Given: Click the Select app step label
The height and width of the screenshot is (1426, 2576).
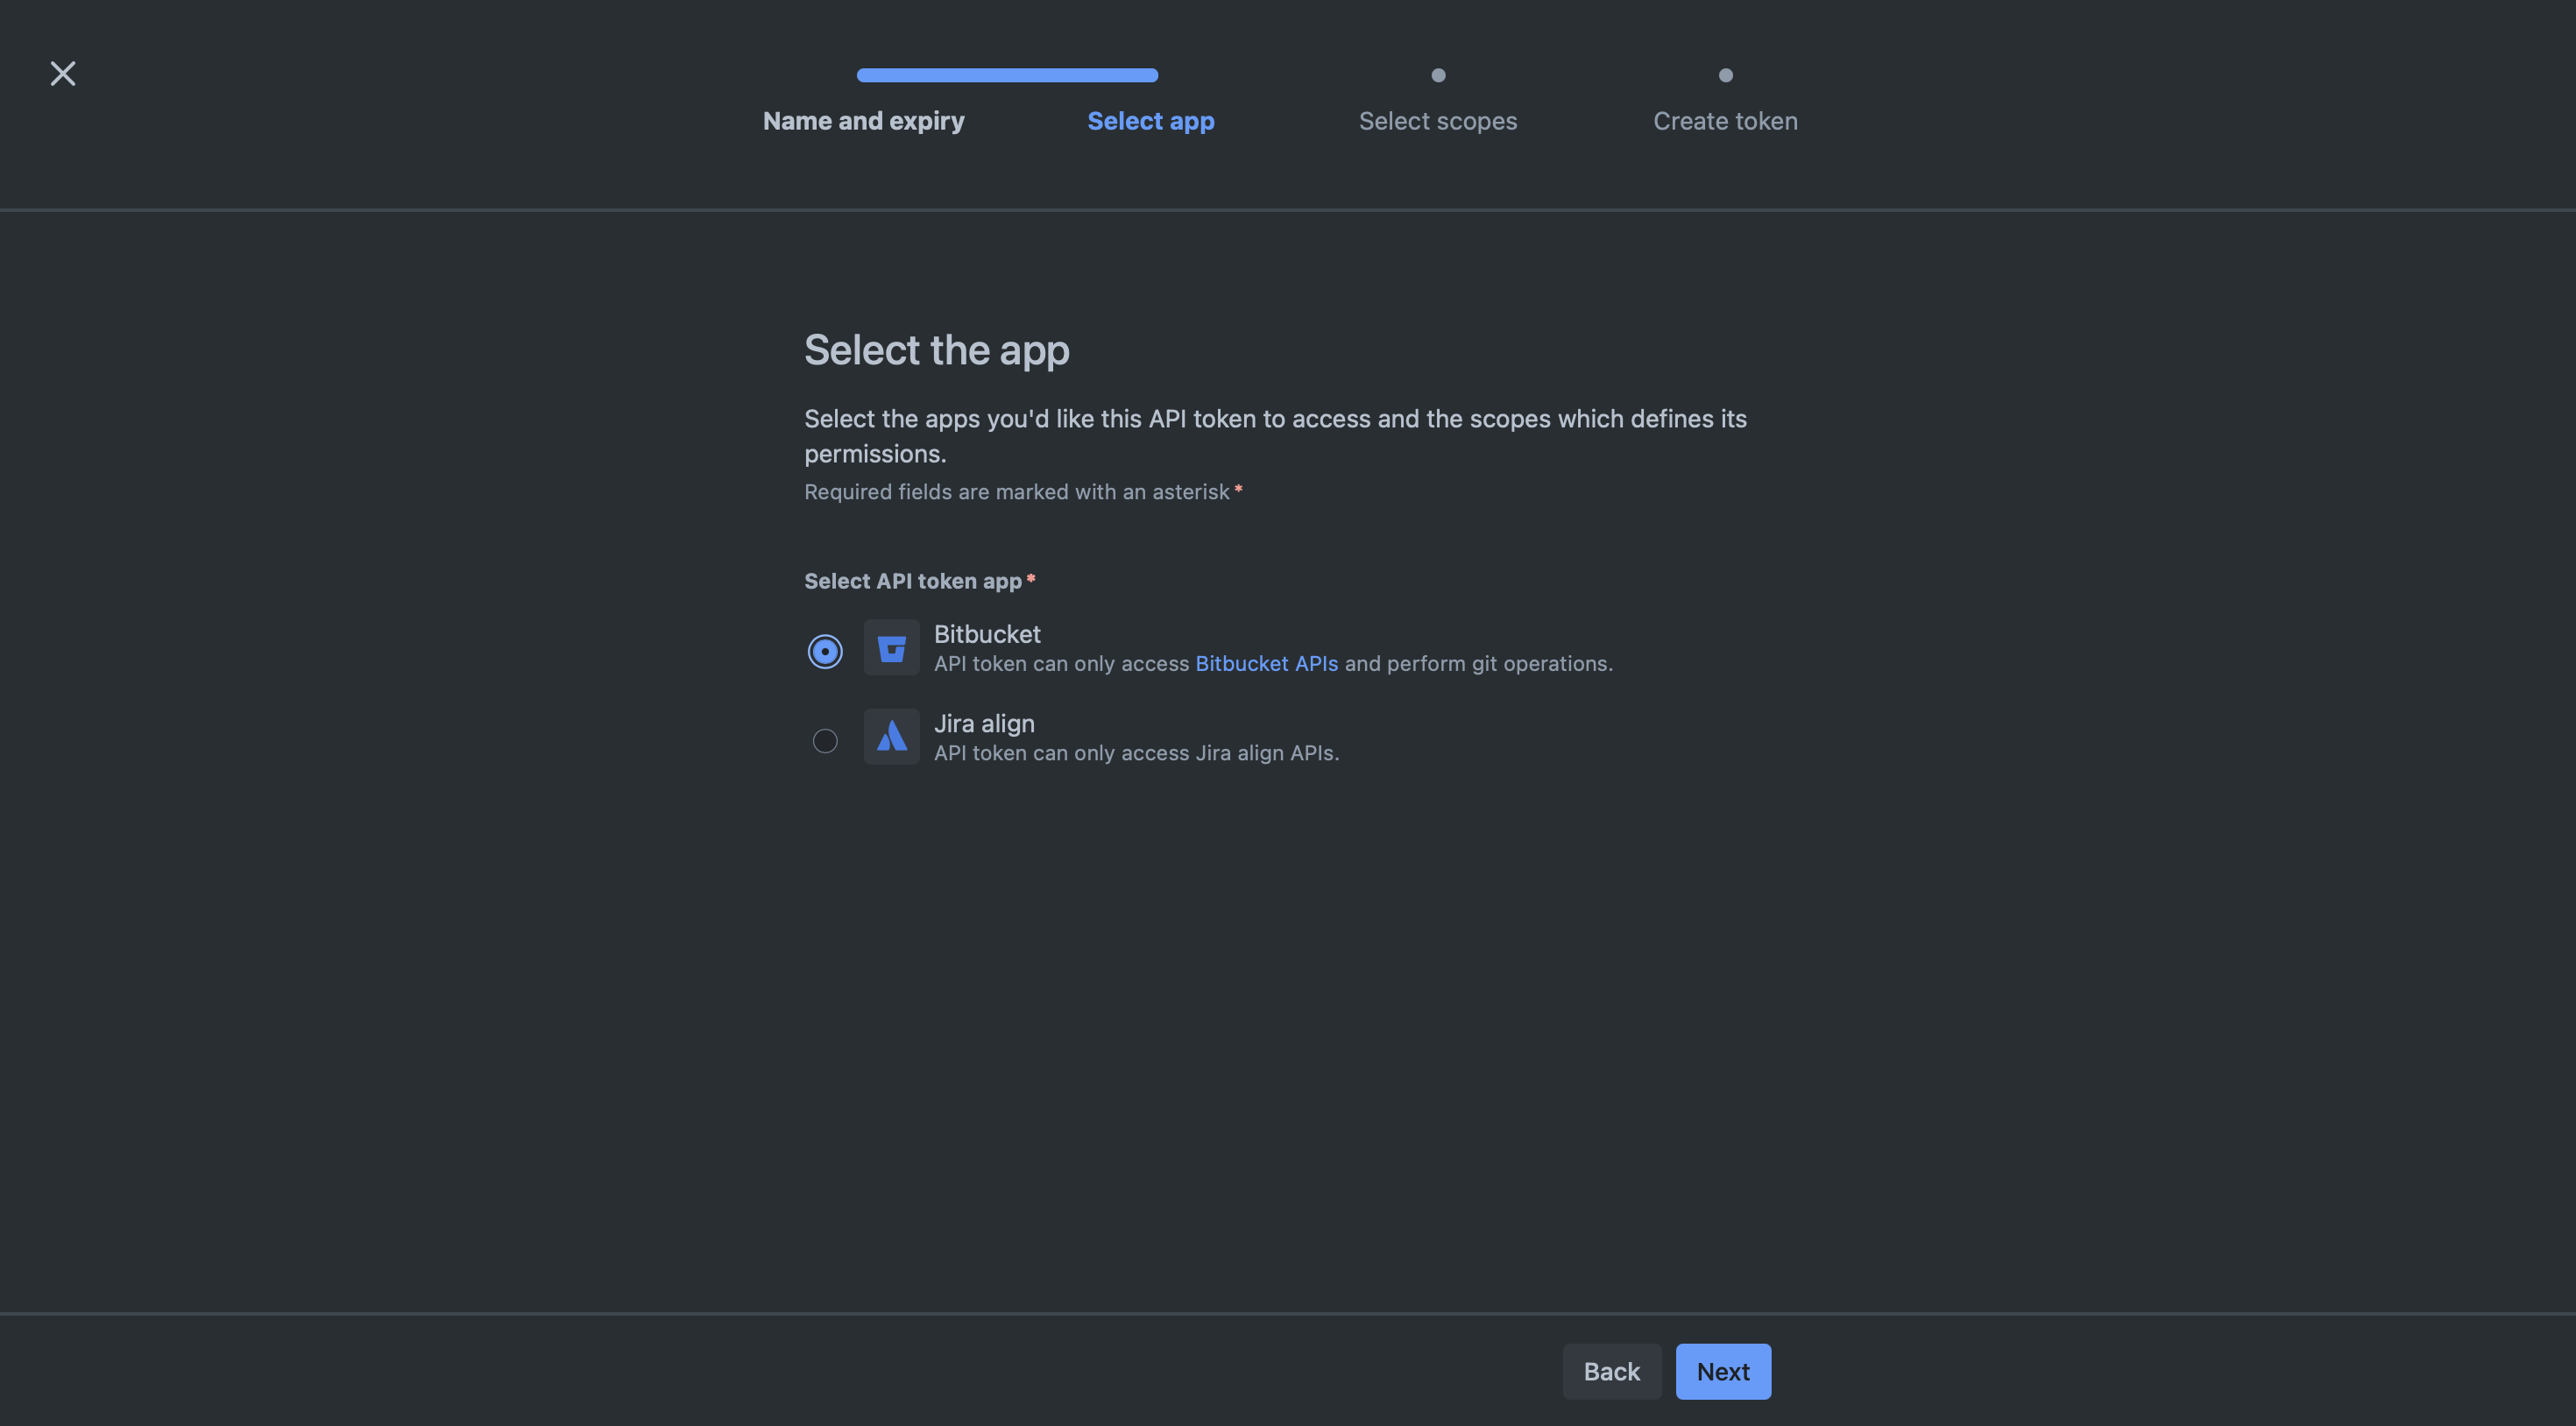Looking at the screenshot, I should (x=1150, y=121).
